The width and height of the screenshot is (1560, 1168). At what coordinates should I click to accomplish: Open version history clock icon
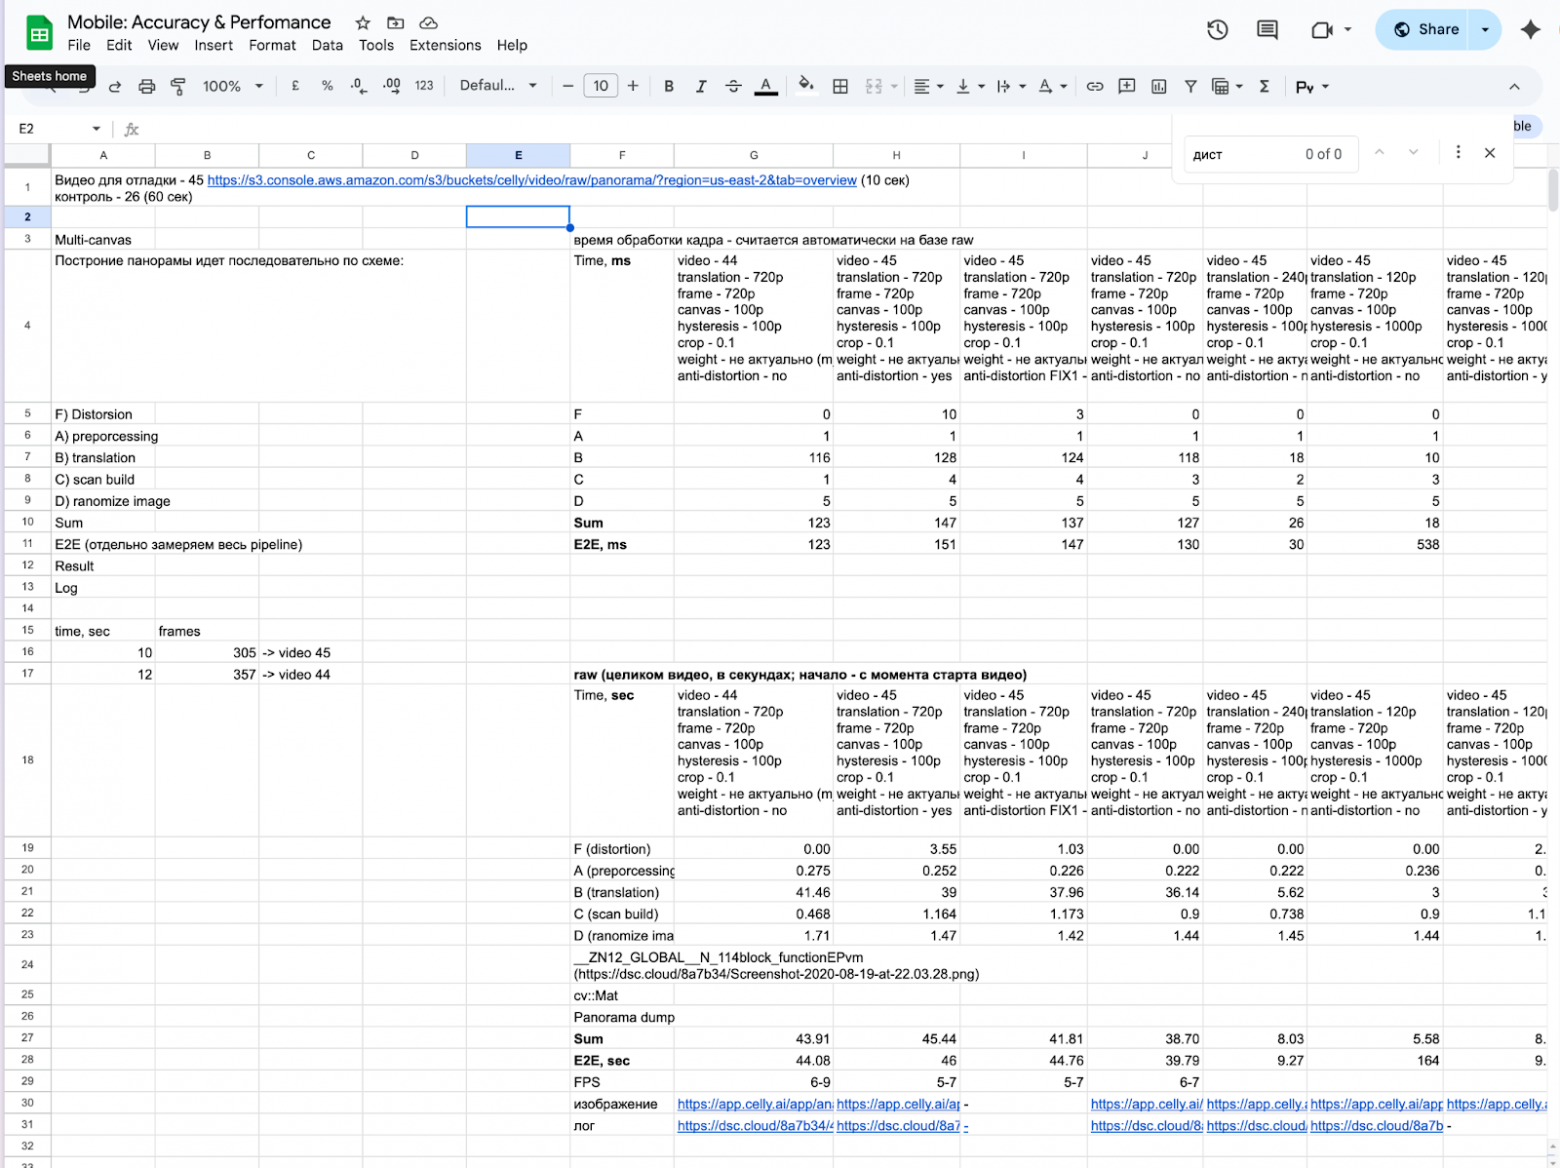[1217, 30]
